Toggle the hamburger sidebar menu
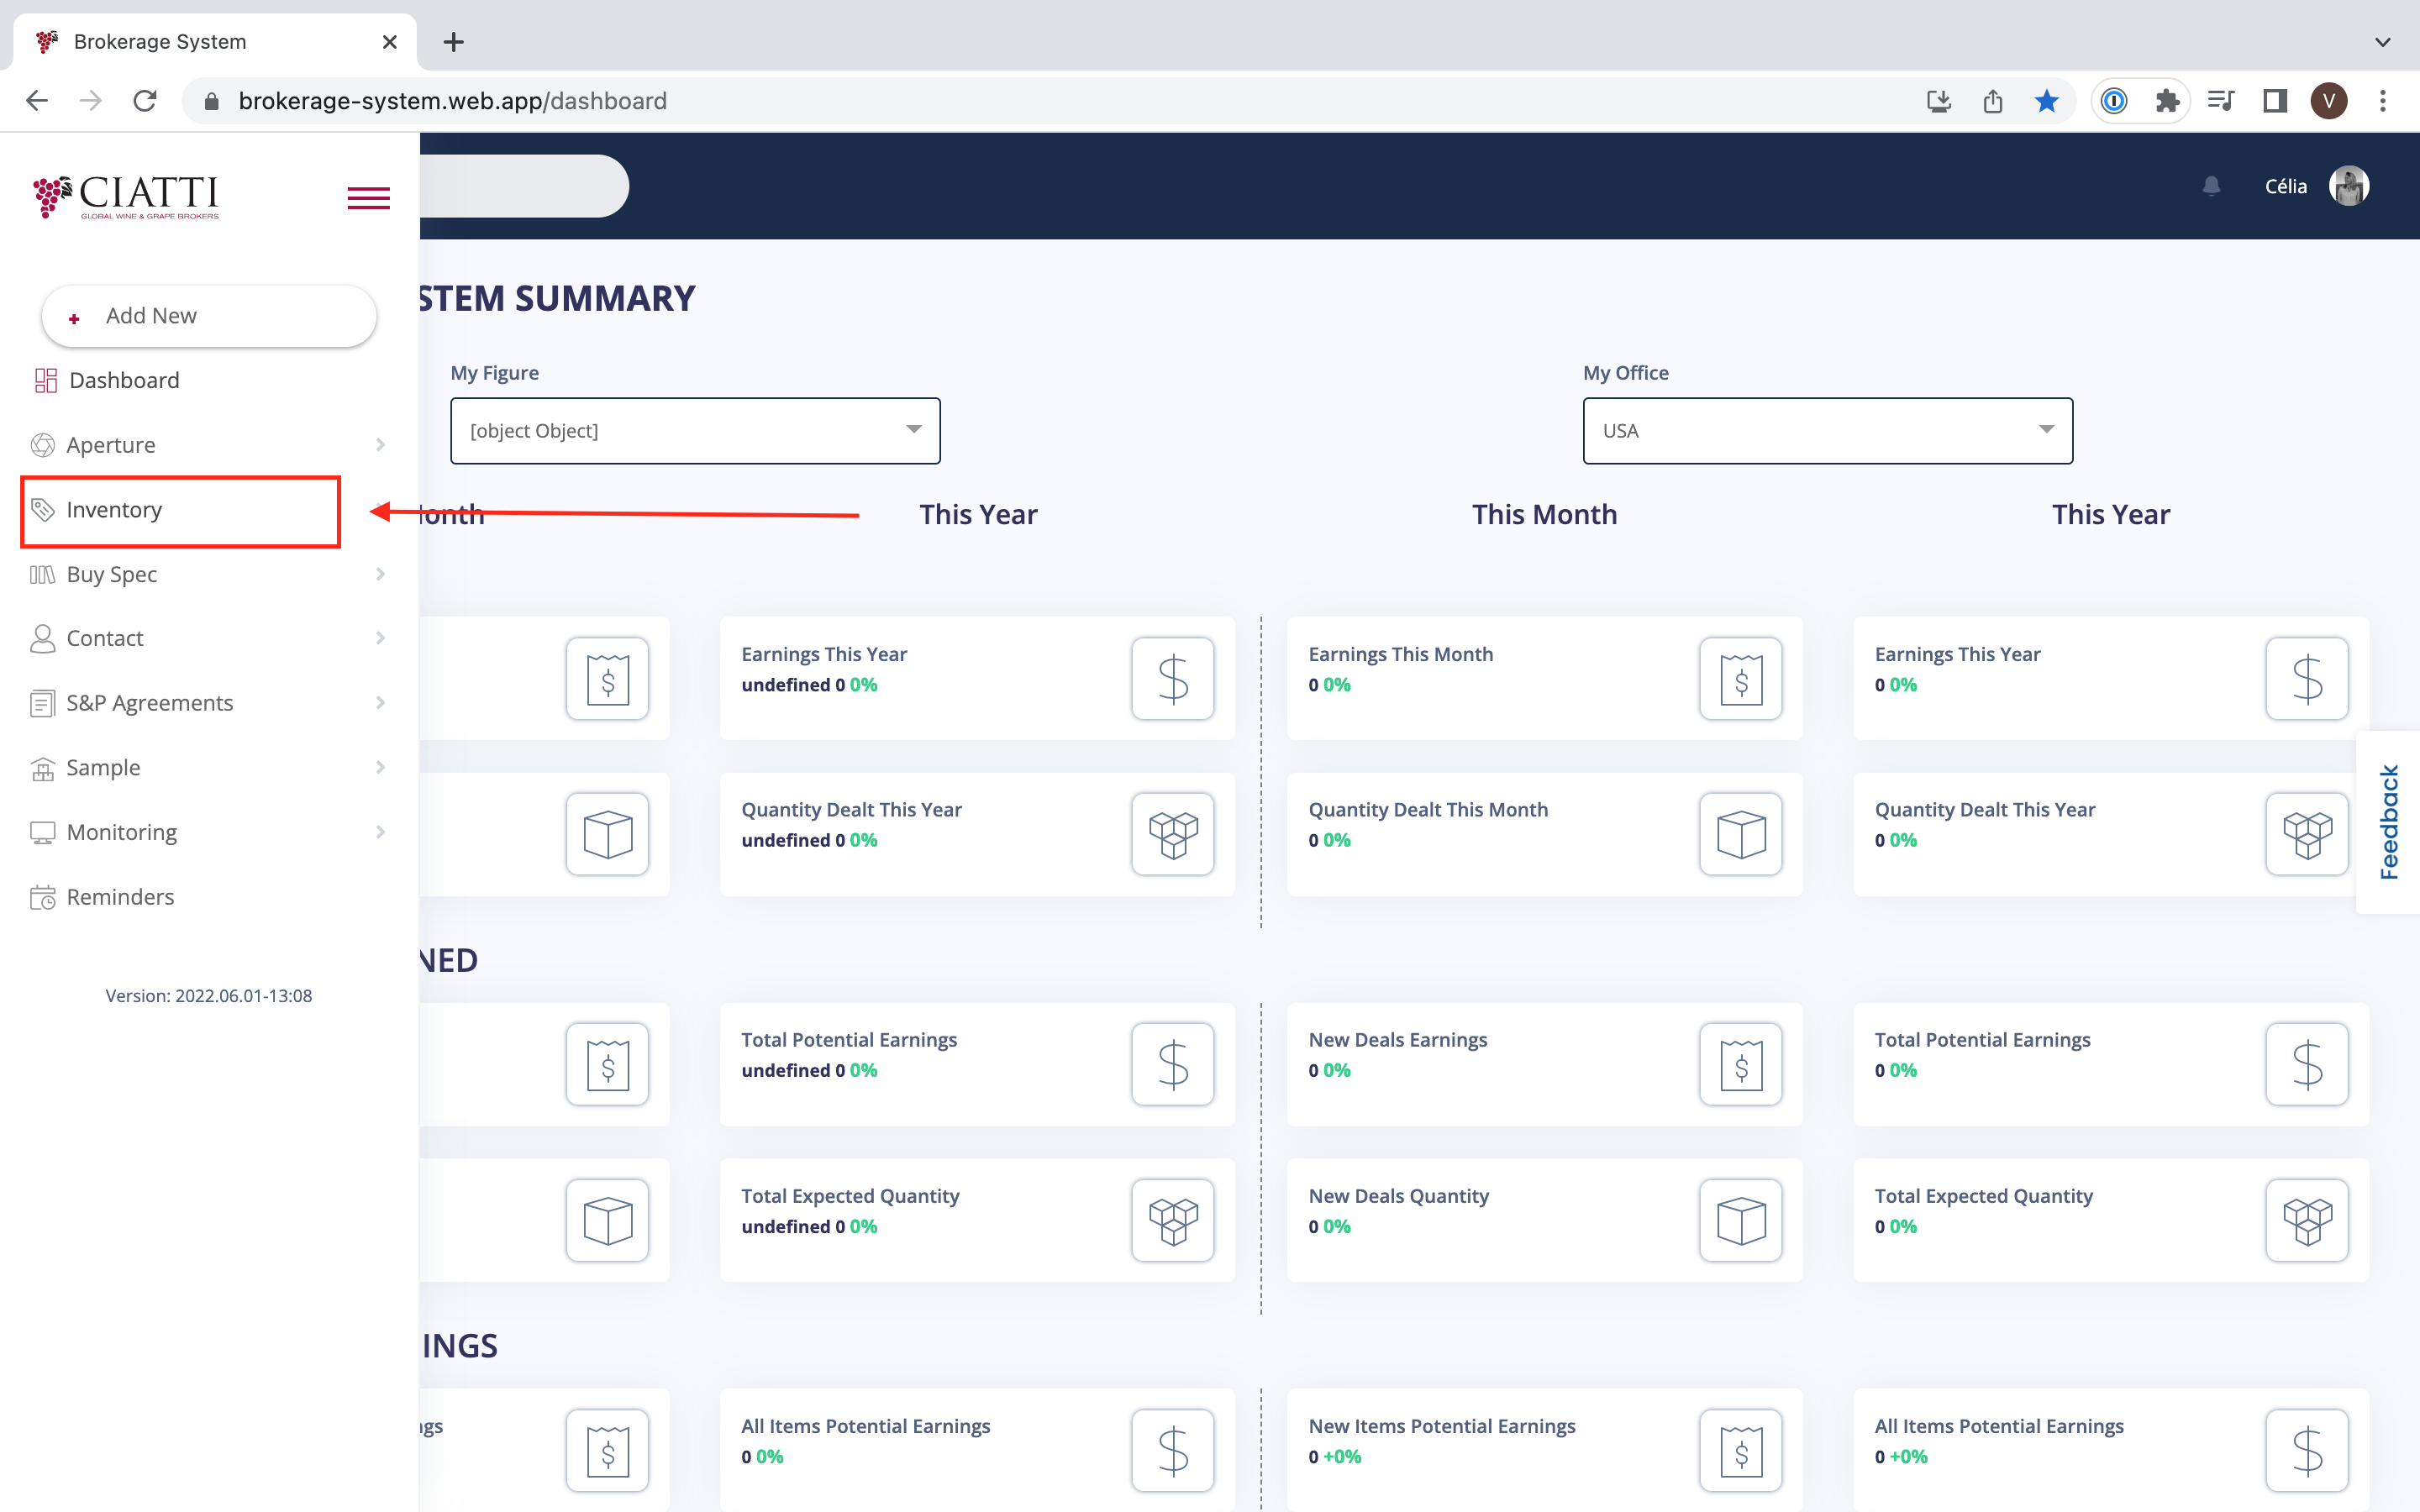 coord(368,198)
